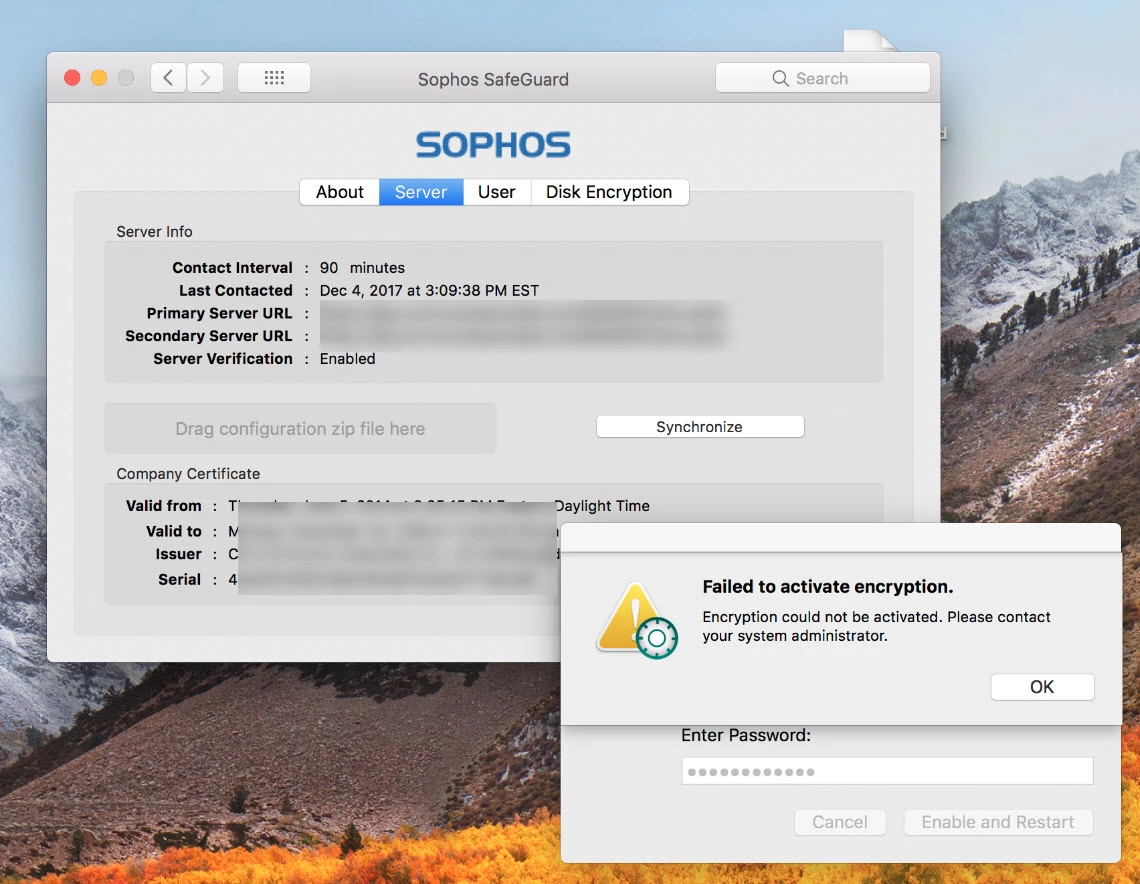Click the search magnifier icon

tap(780, 79)
